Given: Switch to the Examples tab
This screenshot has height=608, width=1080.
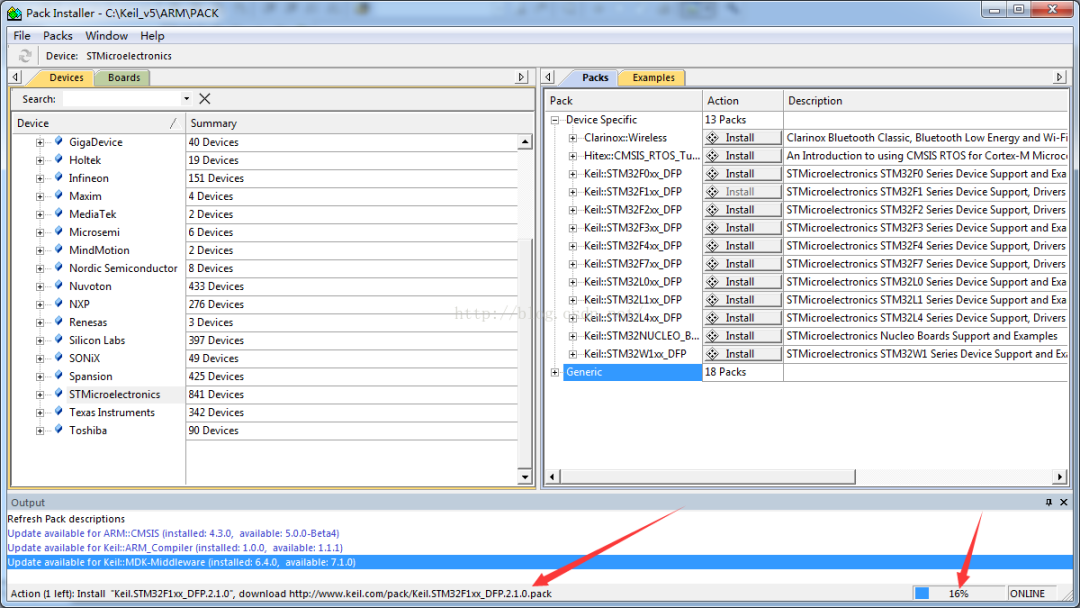Looking at the screenshot, I should 654,78.
